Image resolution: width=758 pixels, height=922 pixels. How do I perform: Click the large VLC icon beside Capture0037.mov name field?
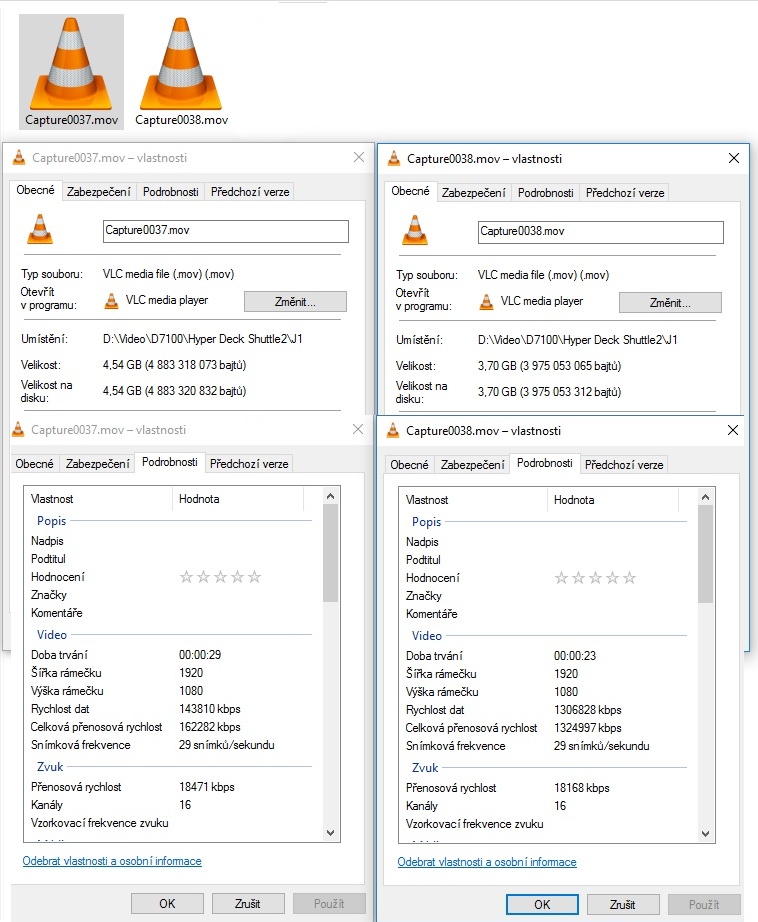(x=40, y=230)
